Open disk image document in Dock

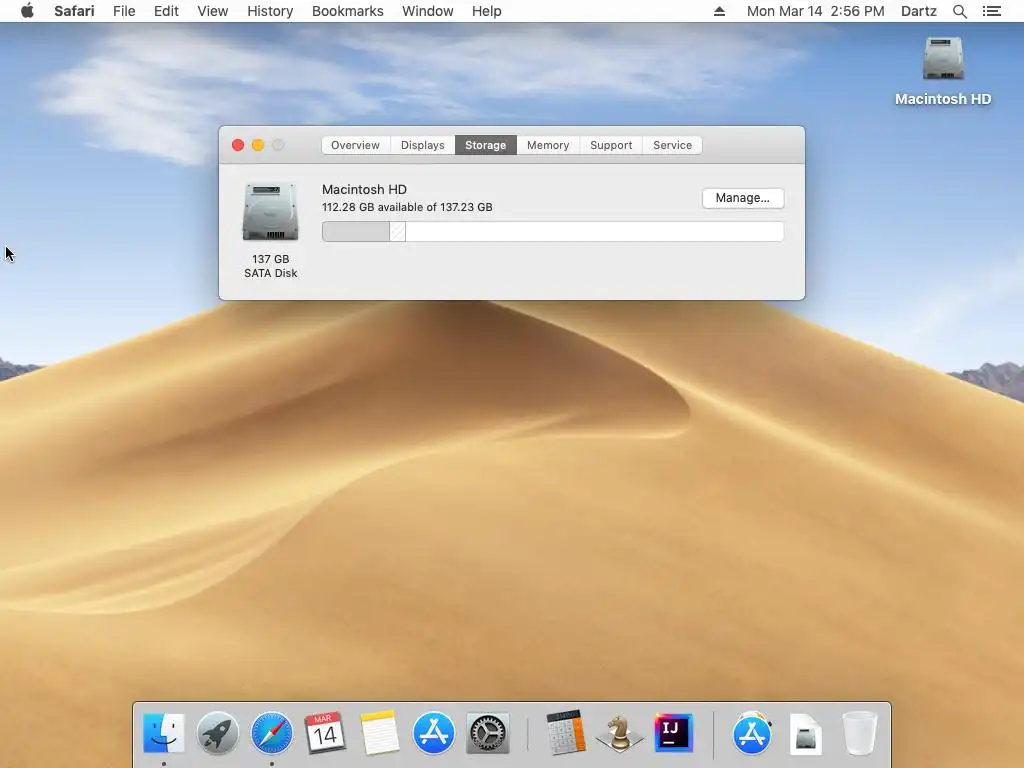click(806, 734)
